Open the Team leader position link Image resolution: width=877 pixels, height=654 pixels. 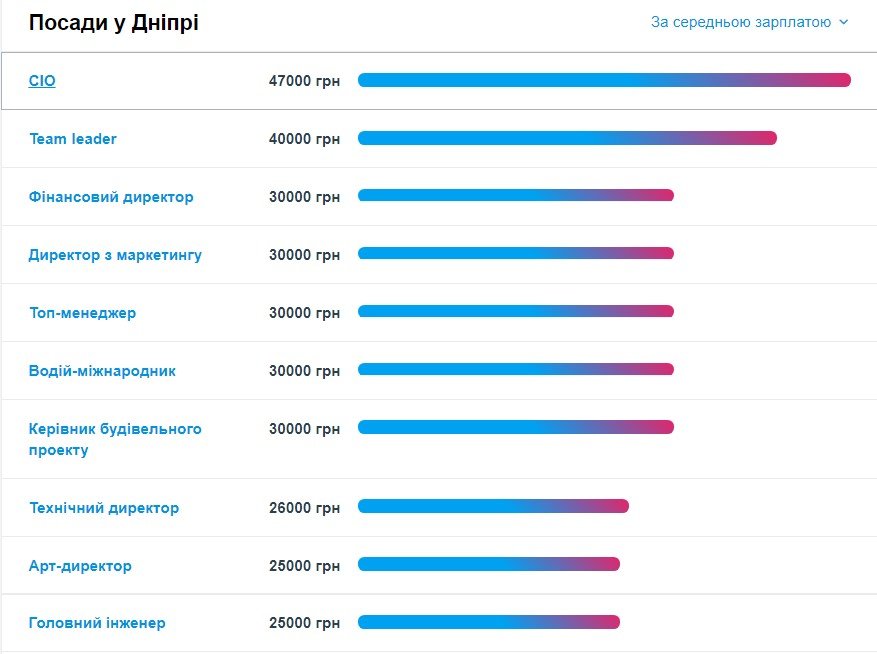pyautogui.click(x=73, y=139)
